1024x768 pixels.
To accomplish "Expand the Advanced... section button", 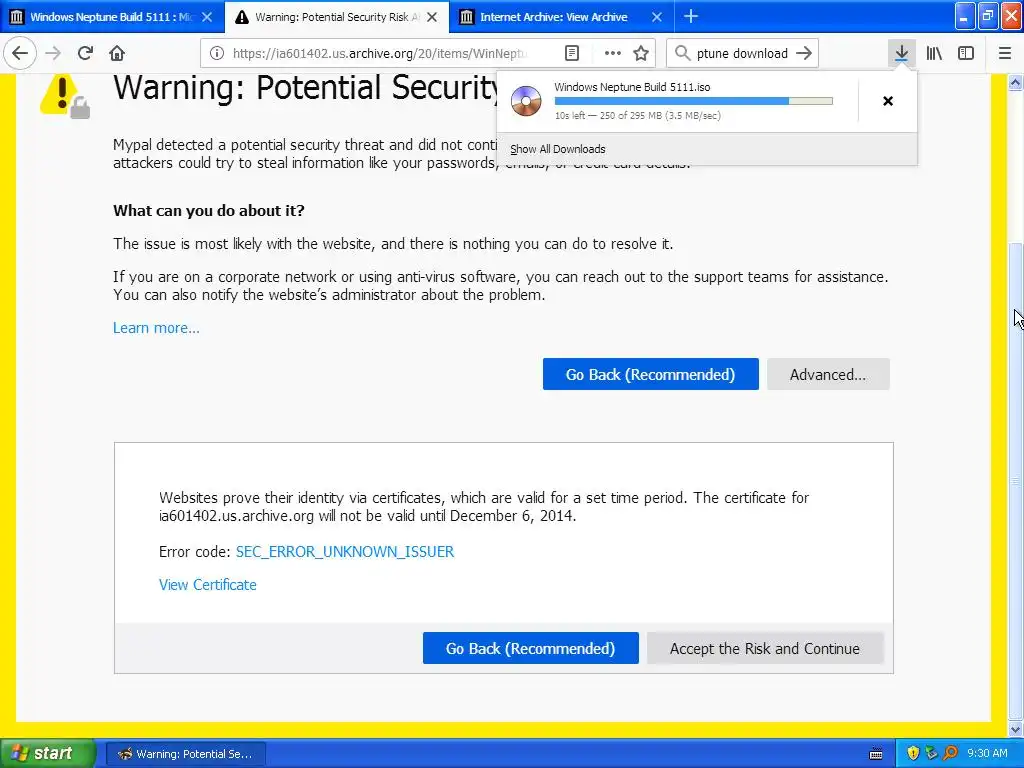I will pyautogui.click(x=828, y=374).
